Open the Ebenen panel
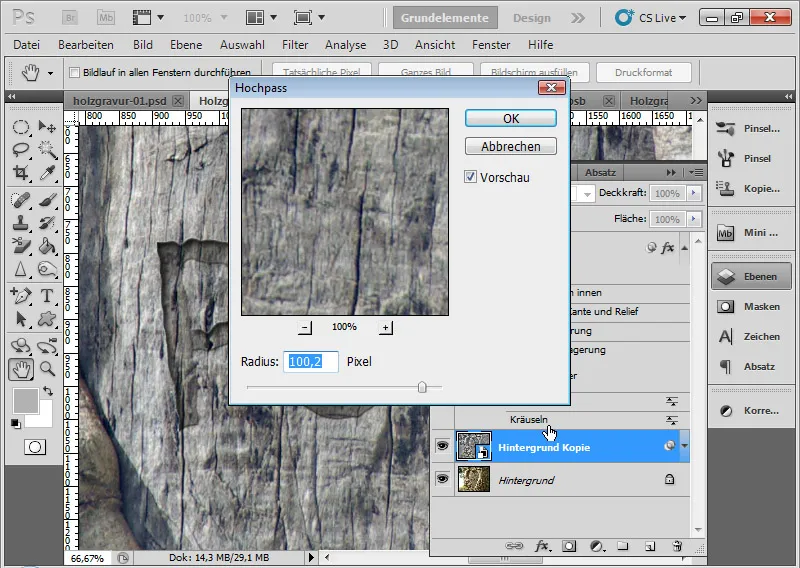 [751, 277]
